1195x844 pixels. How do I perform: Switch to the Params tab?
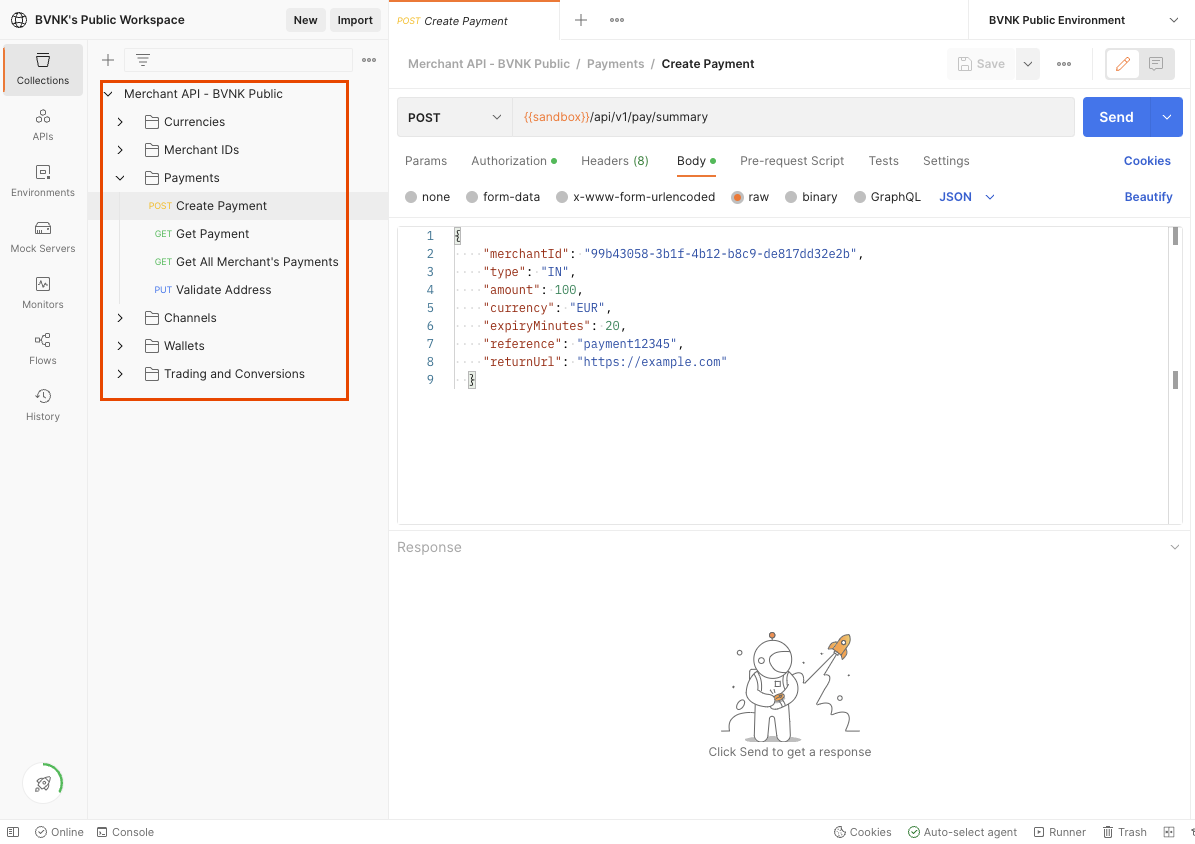click(x=426, y=161)
